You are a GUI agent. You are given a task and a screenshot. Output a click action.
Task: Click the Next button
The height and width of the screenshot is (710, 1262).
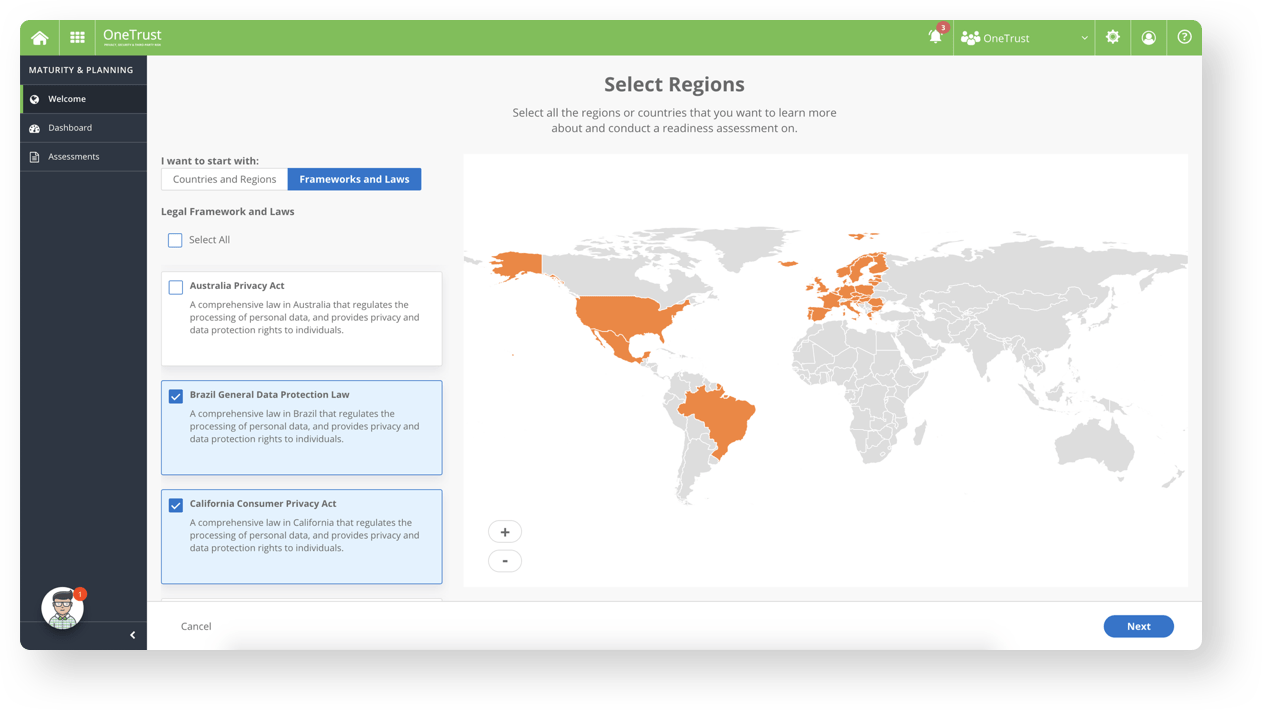1138,626
